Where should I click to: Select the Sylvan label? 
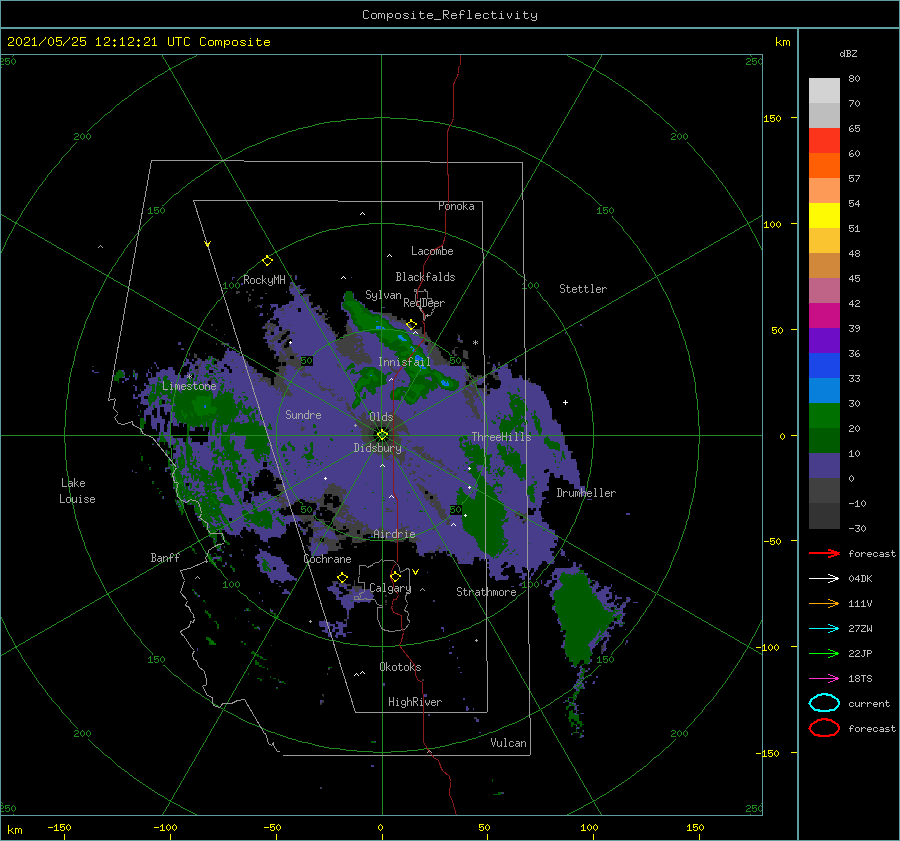pos(383,295)
